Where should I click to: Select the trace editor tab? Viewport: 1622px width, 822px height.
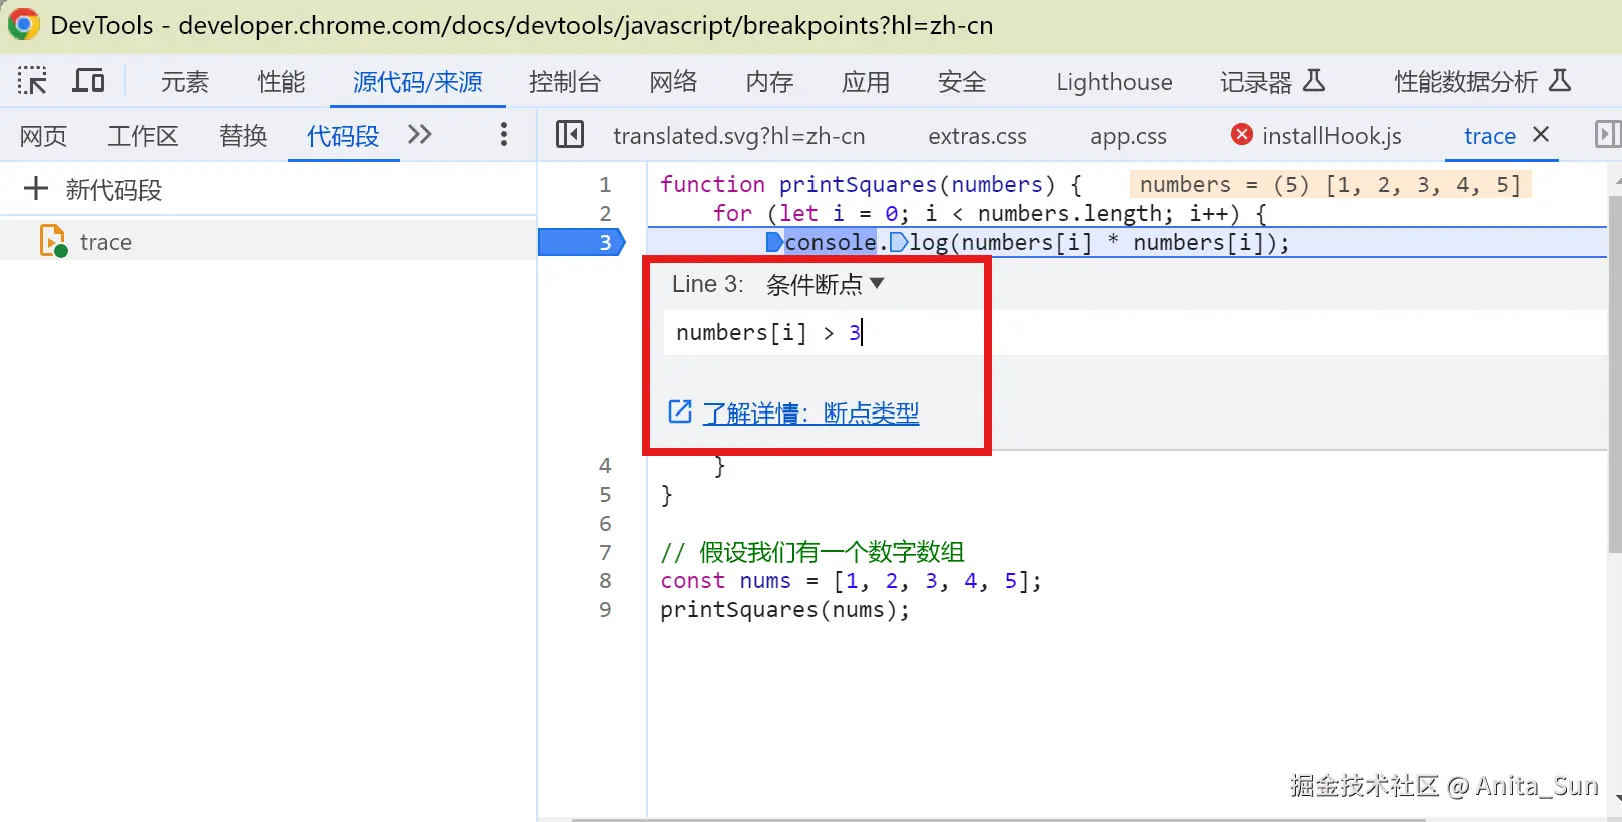[x=1490, y=136]
